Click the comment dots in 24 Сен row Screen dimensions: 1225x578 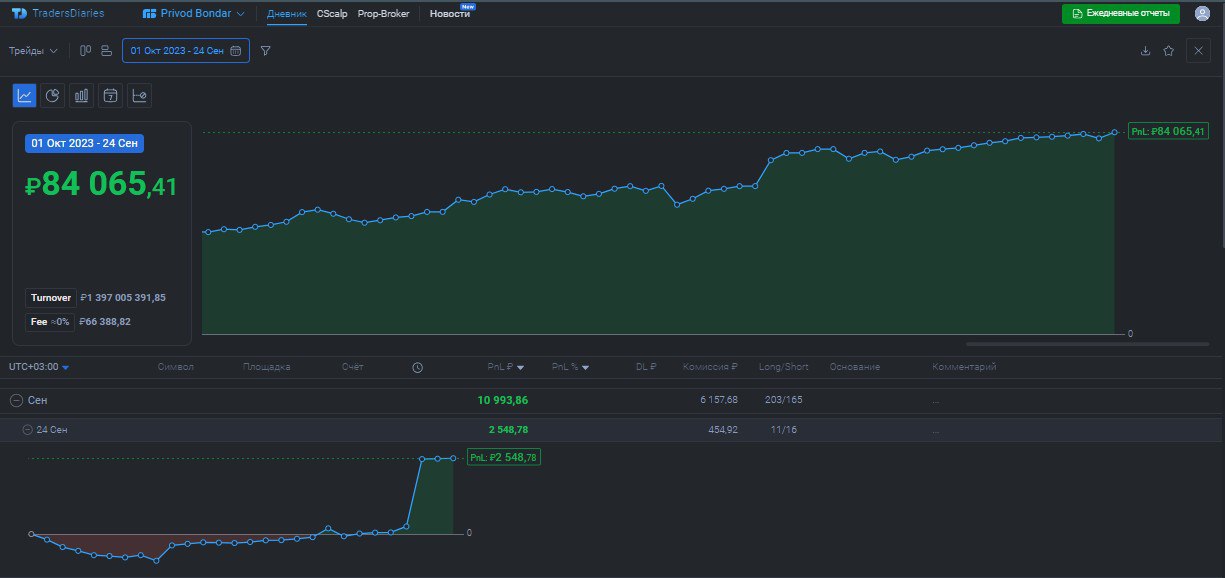[936, 430]
